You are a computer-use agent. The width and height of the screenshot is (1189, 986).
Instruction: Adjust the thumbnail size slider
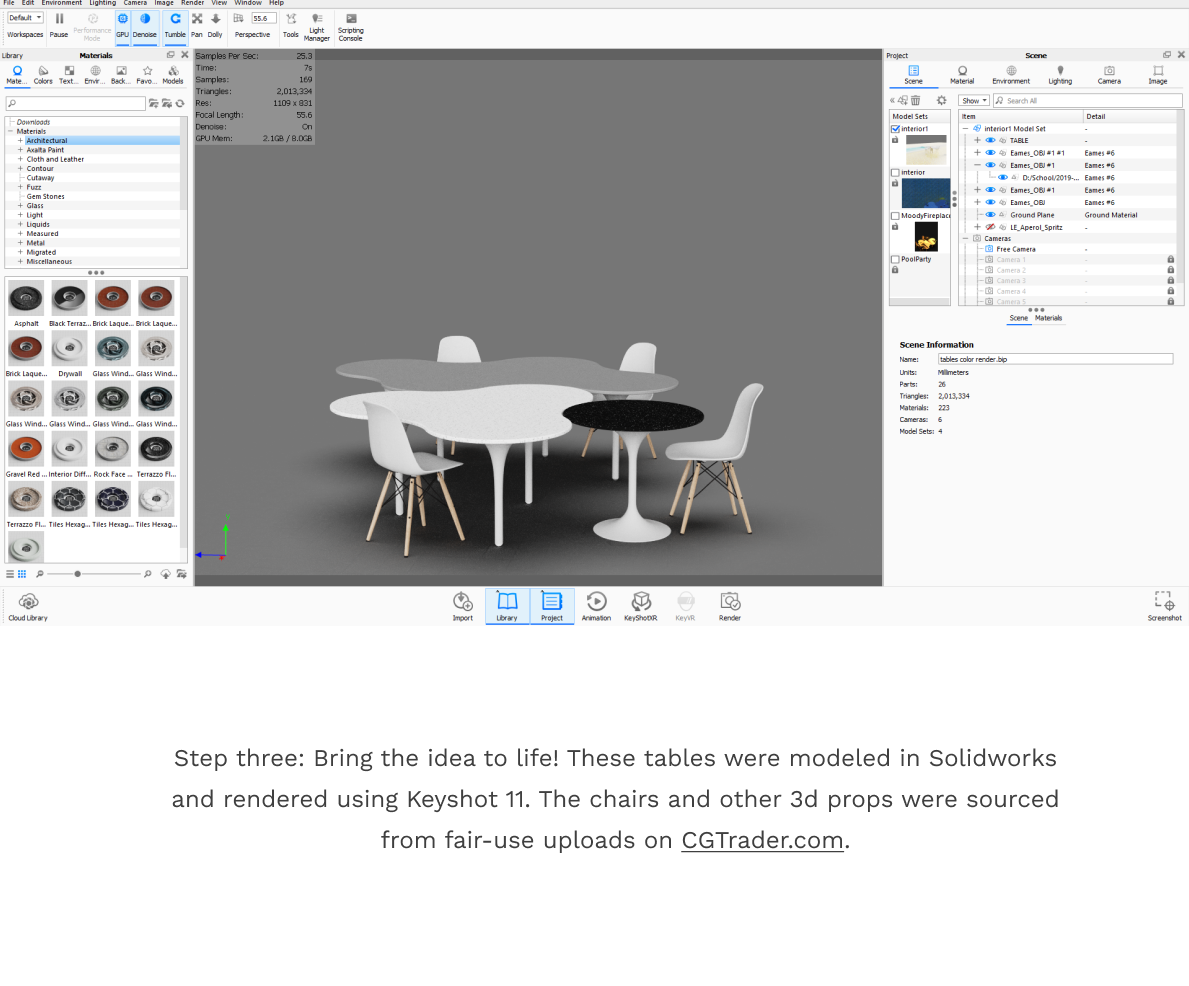click(77, 574)
